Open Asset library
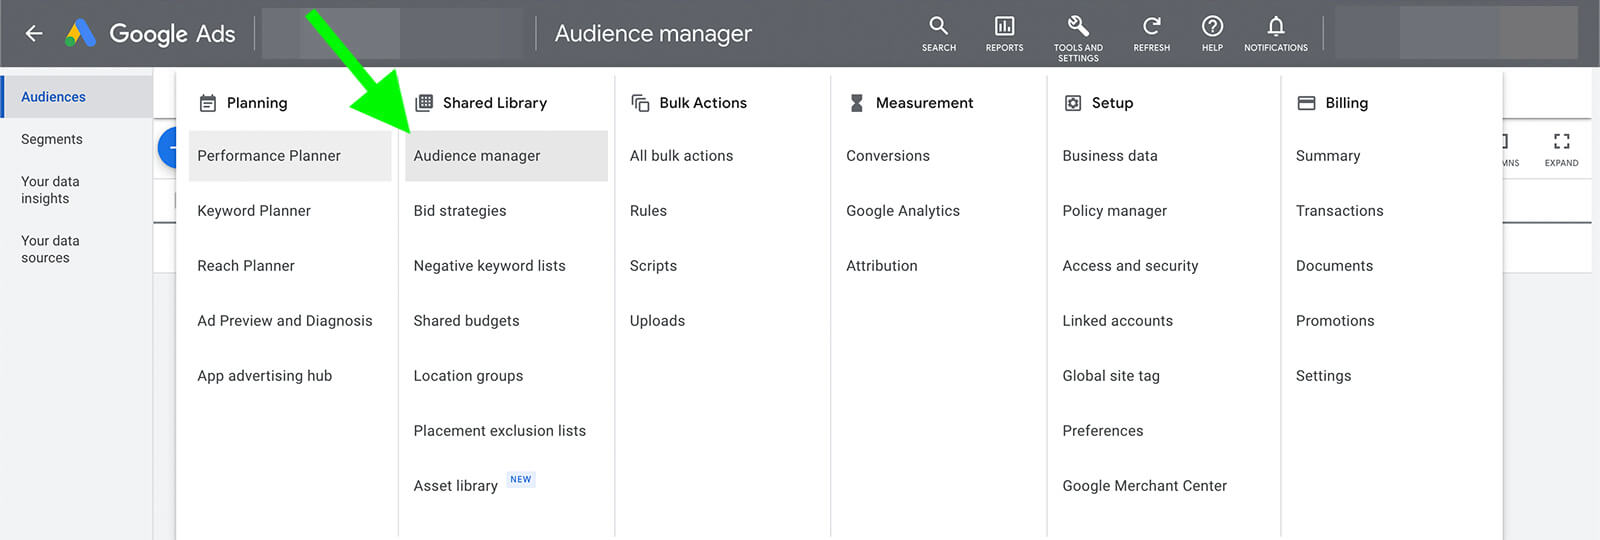This screenshot has width=1600, height=540. click(455, 486)
